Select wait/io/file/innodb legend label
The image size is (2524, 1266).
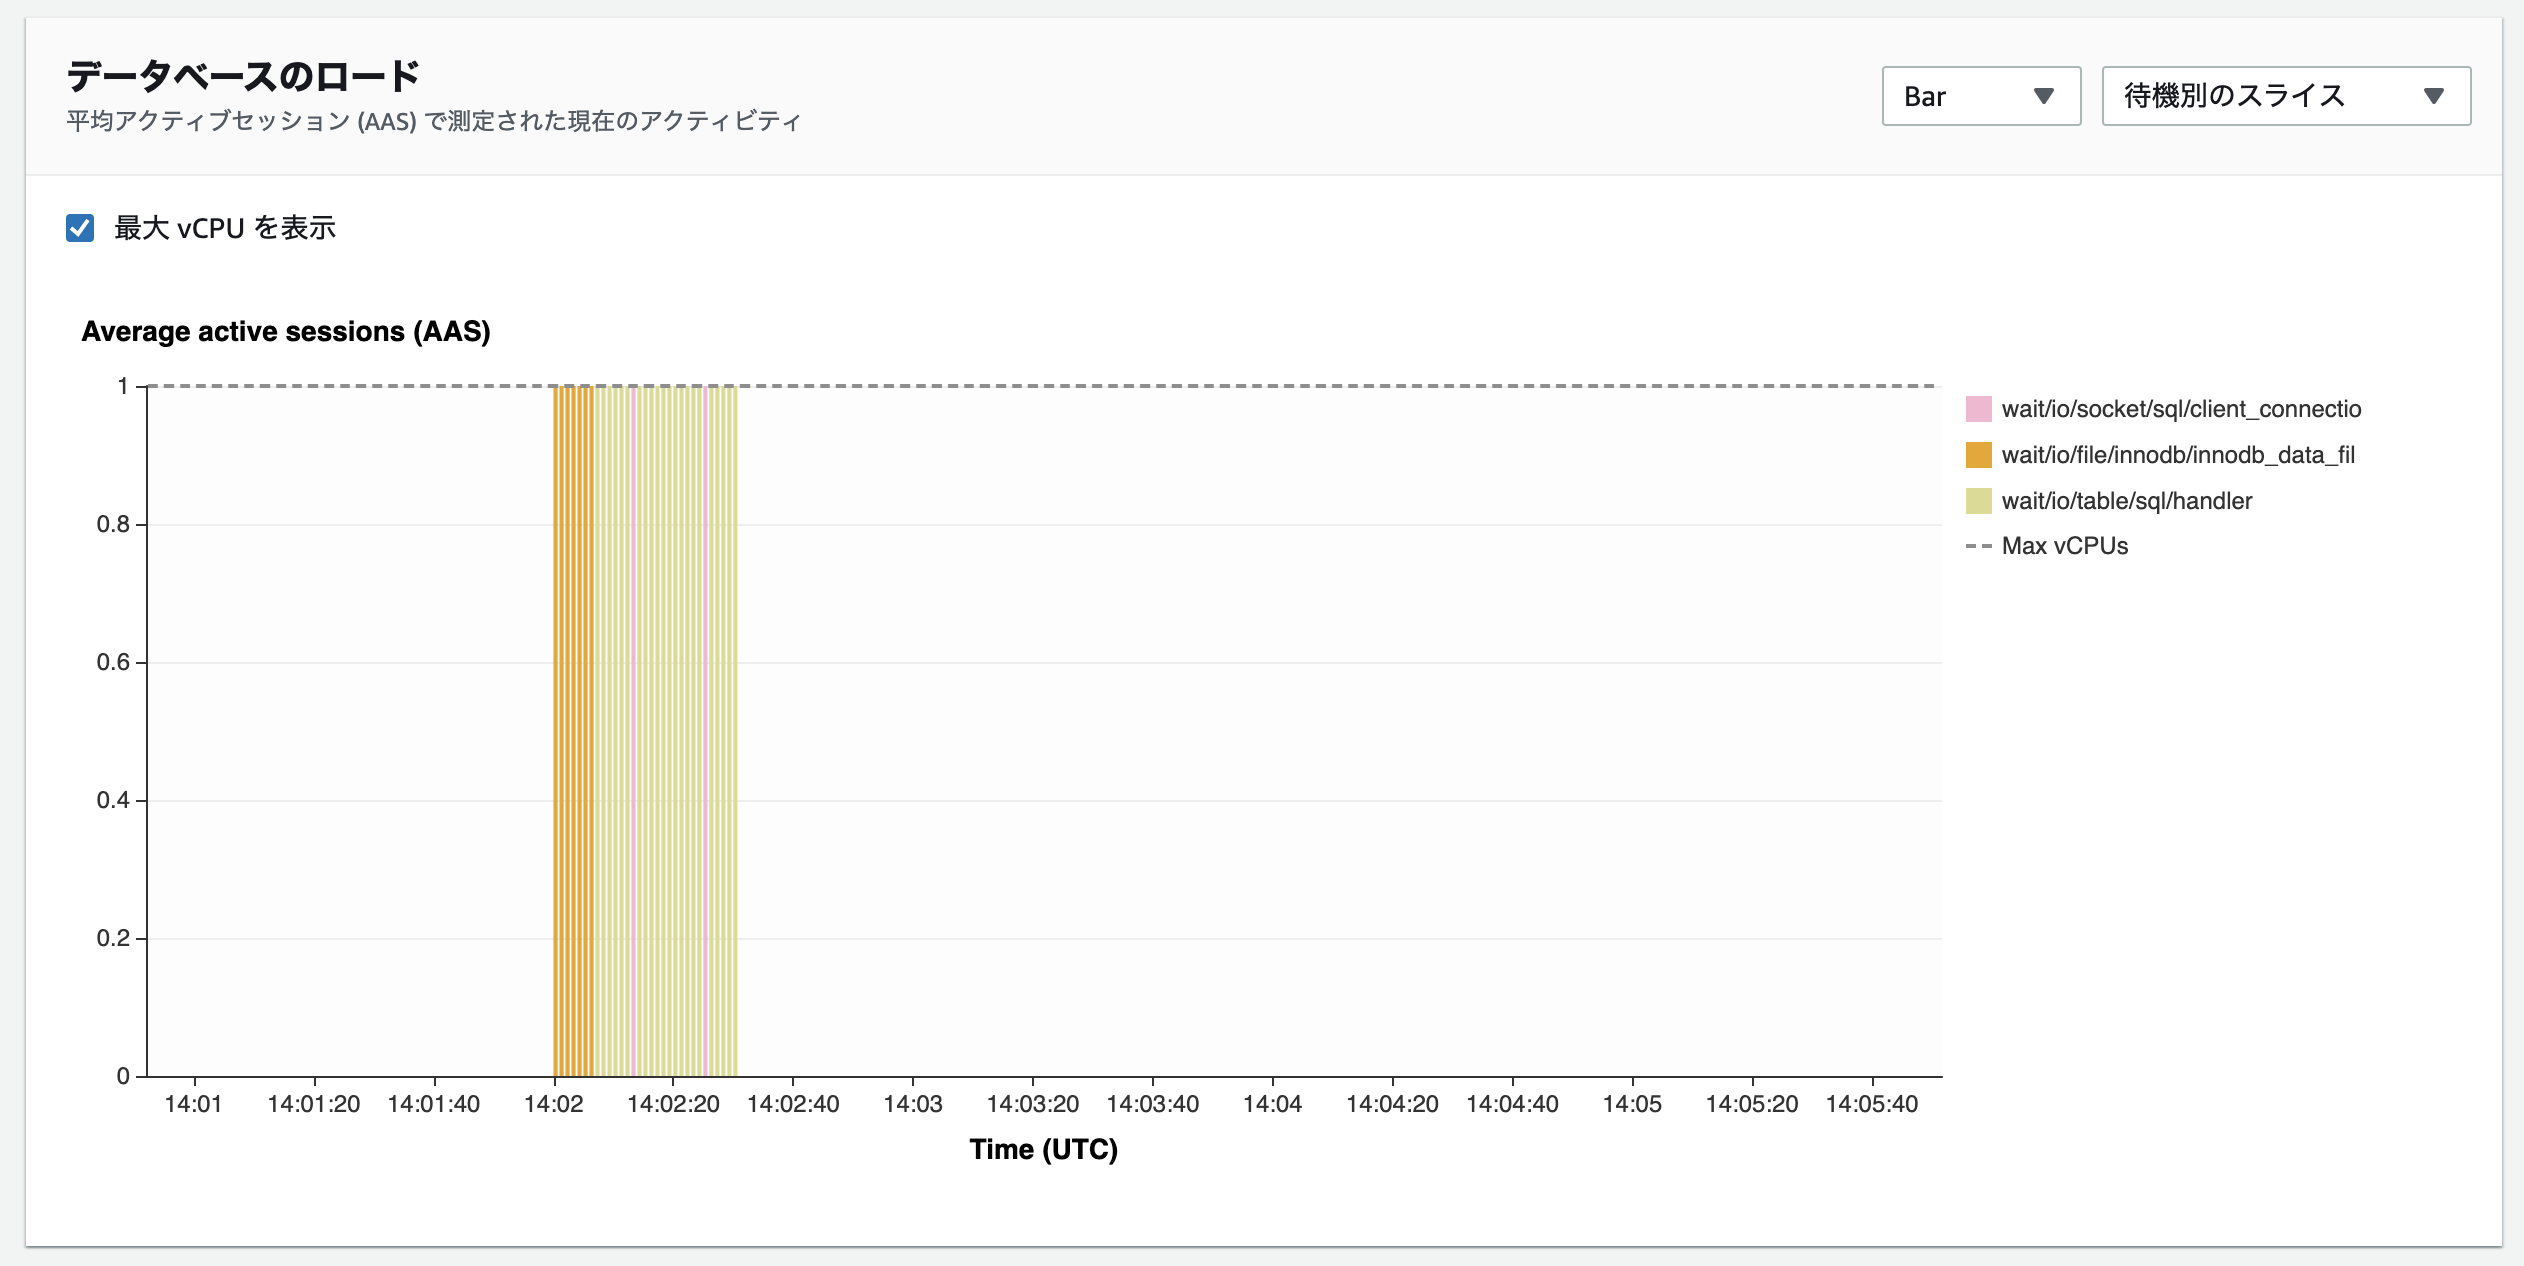click(x=2177, y=455)
